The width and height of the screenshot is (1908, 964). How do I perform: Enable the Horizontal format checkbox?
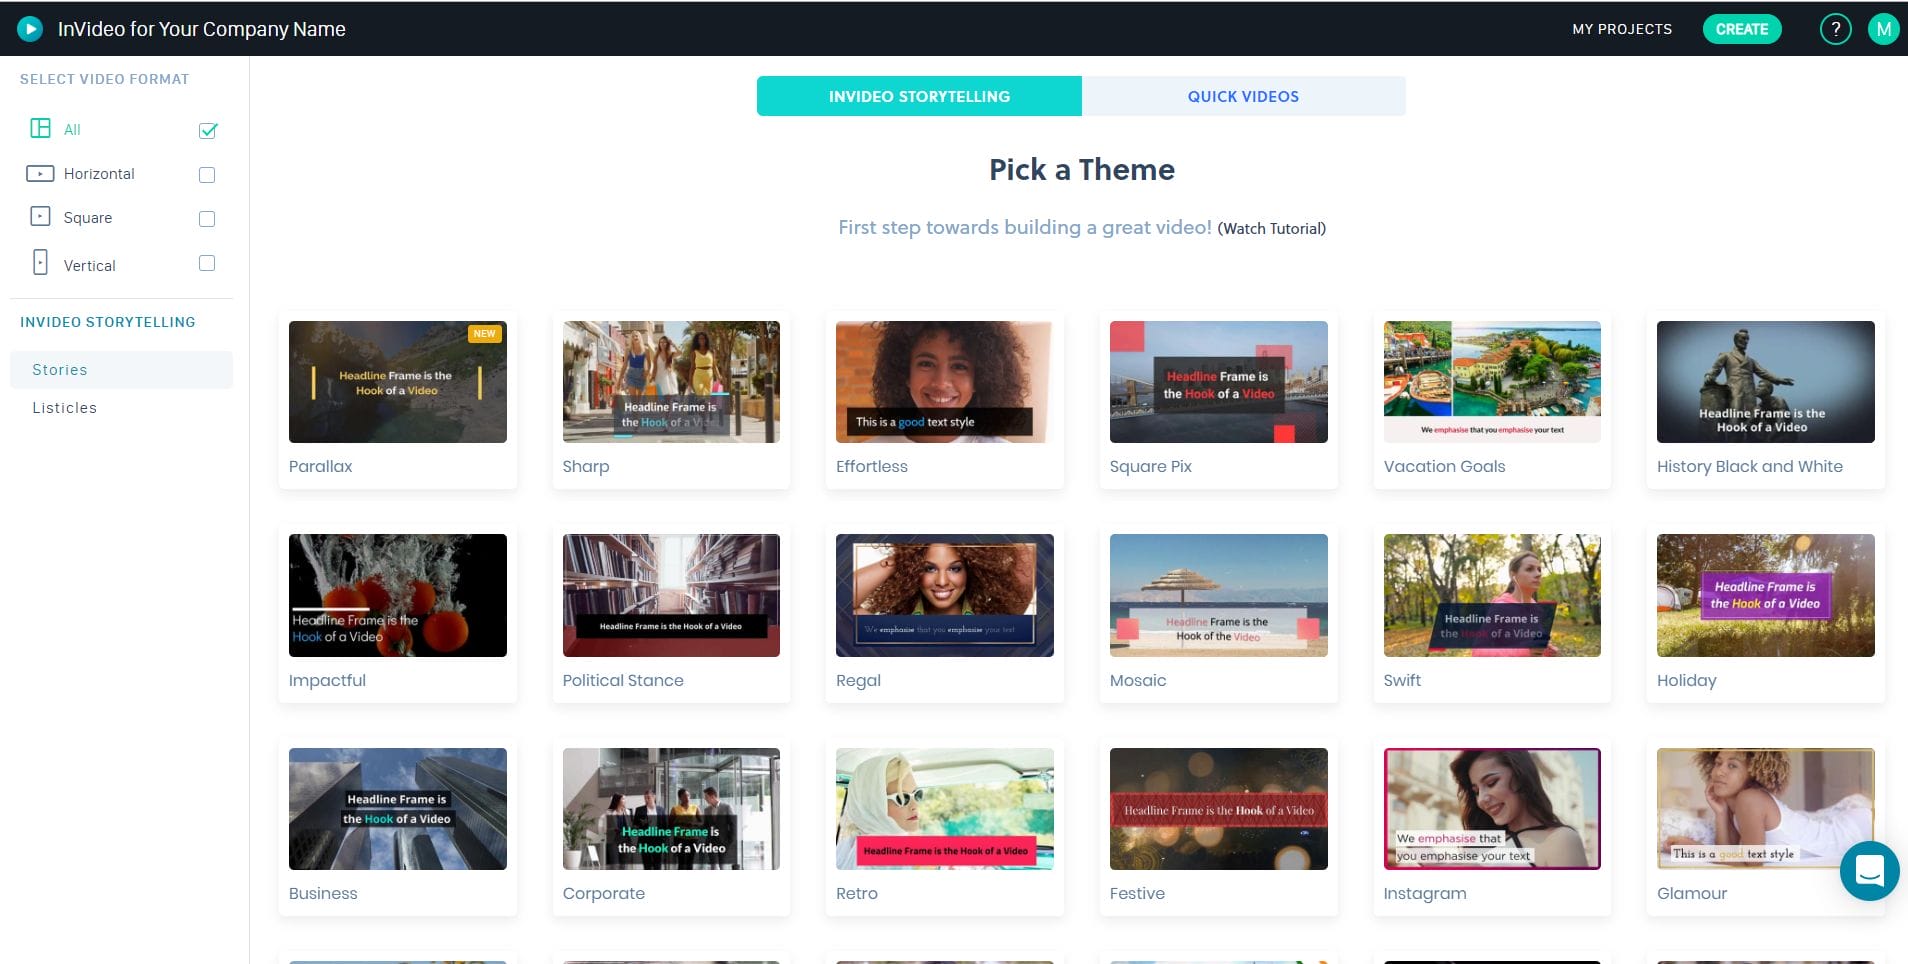point(207,174)
